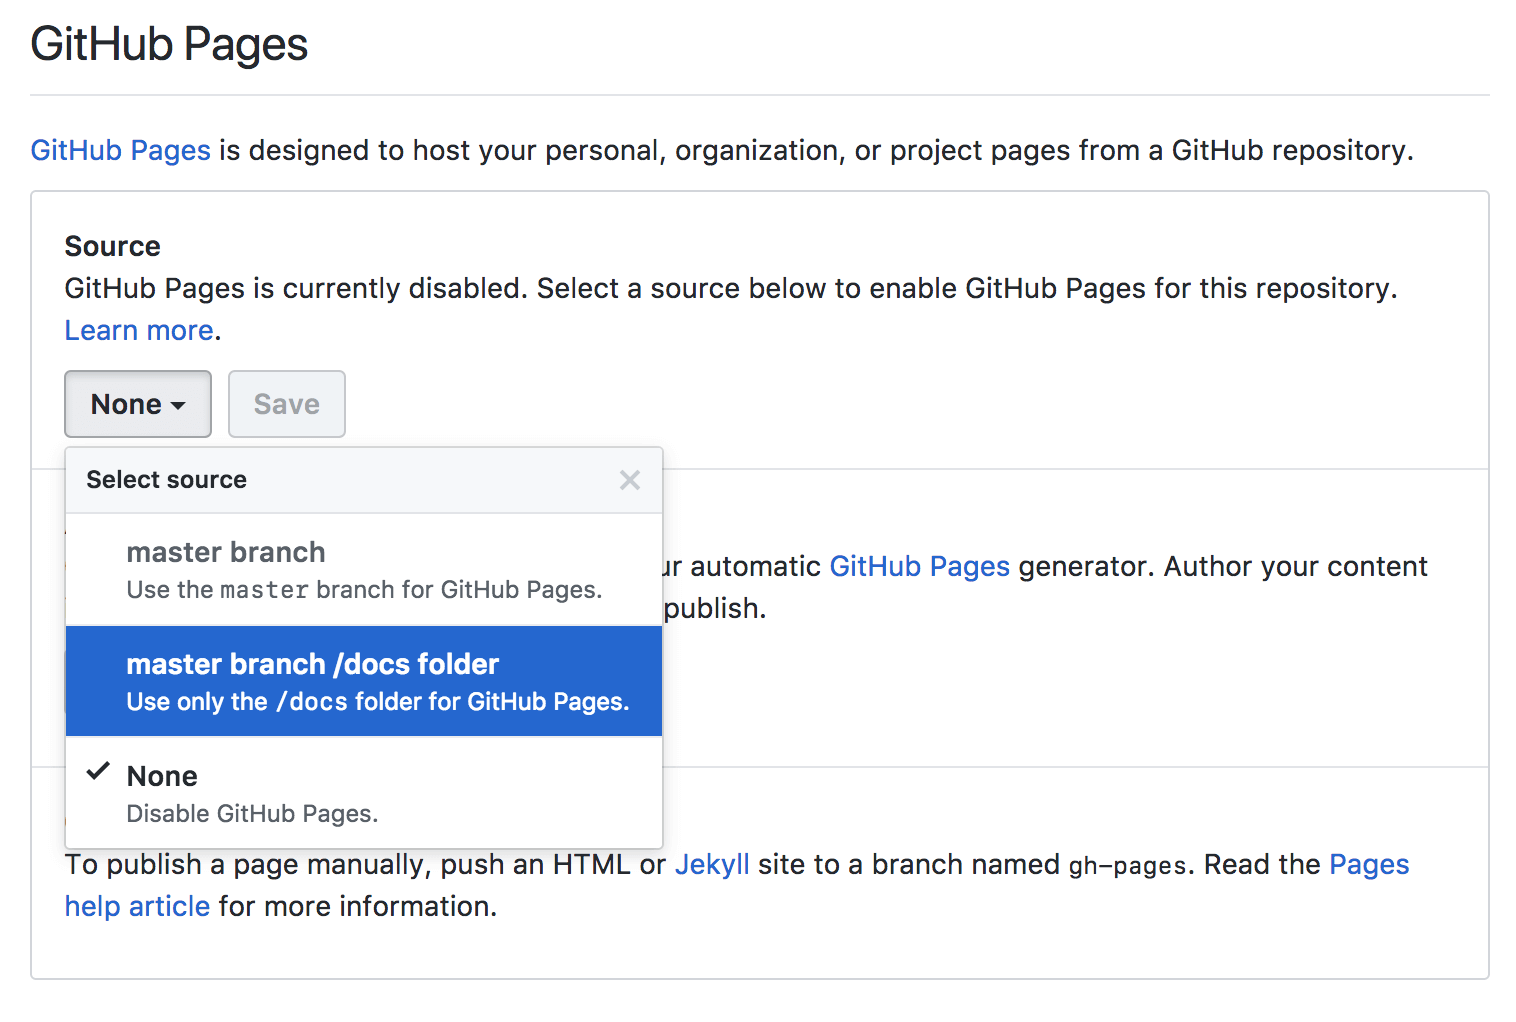
Task: Open the GitHub Pages link in intro sentence
Action: (x=121, y=150)
